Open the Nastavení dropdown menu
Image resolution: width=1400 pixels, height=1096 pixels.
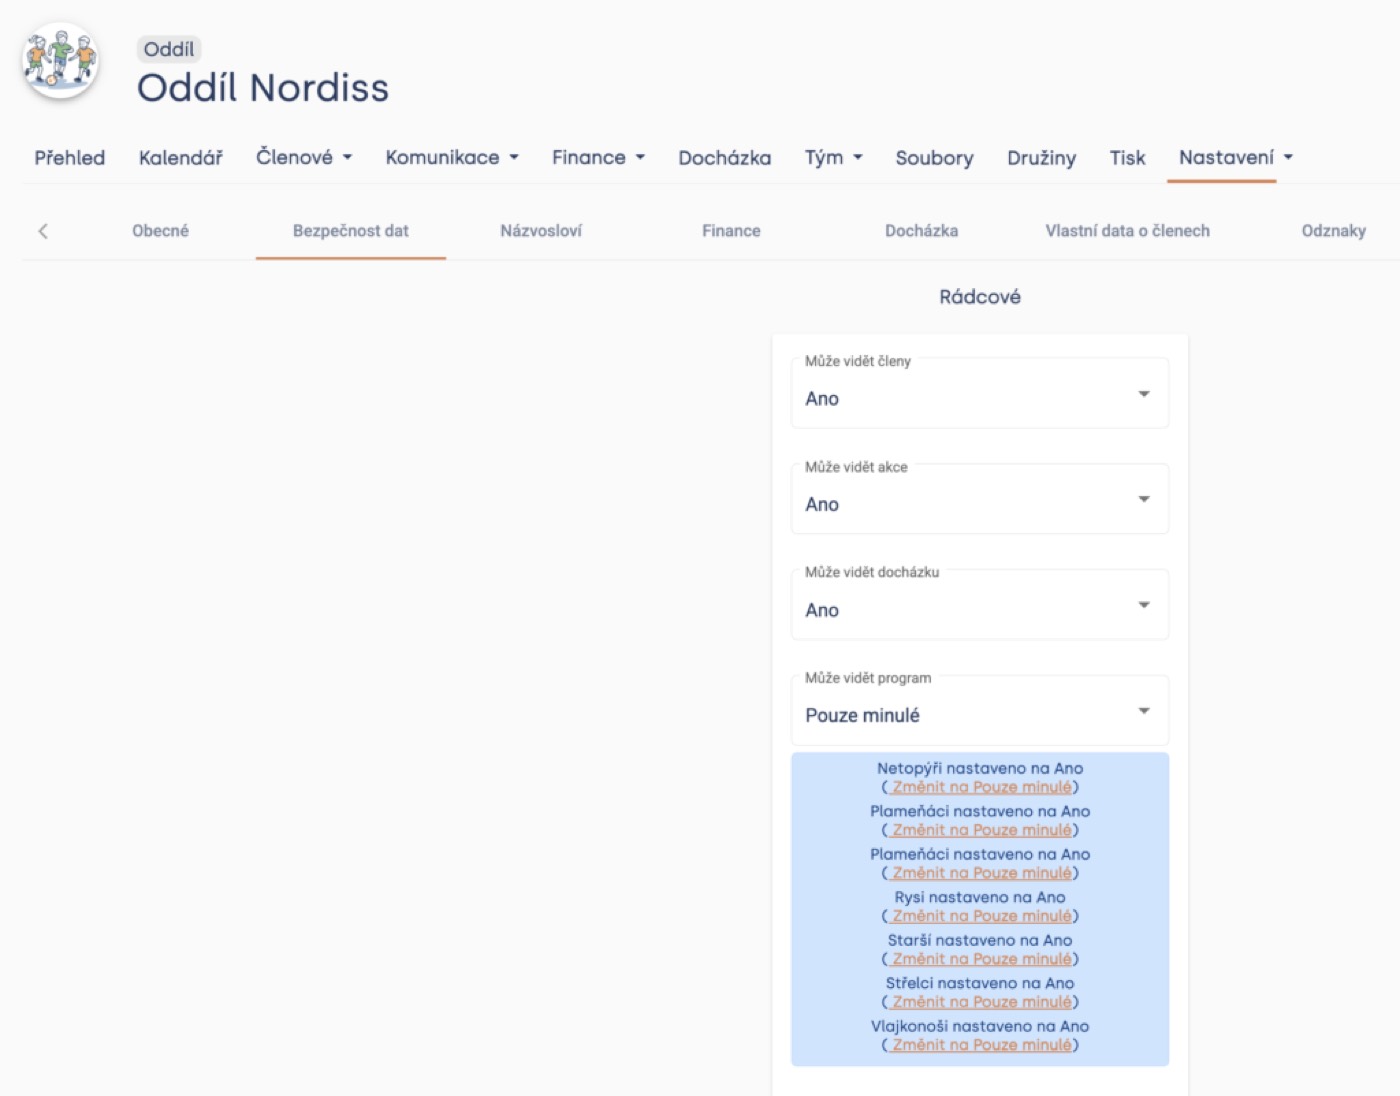1235,157
